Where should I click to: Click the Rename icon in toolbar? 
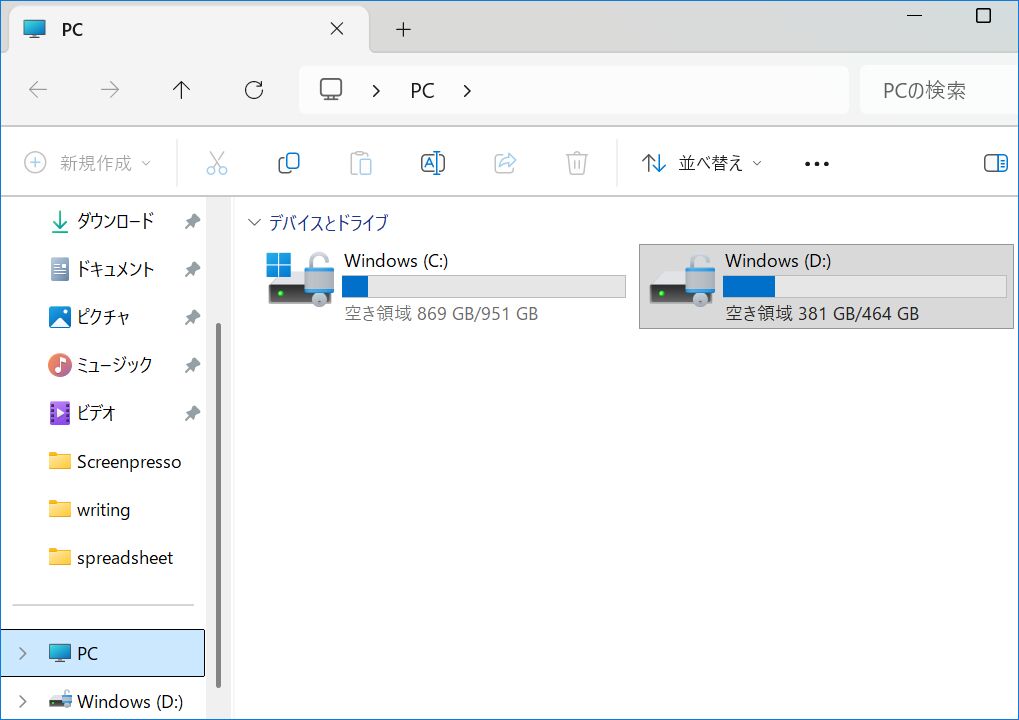(433, 163)
